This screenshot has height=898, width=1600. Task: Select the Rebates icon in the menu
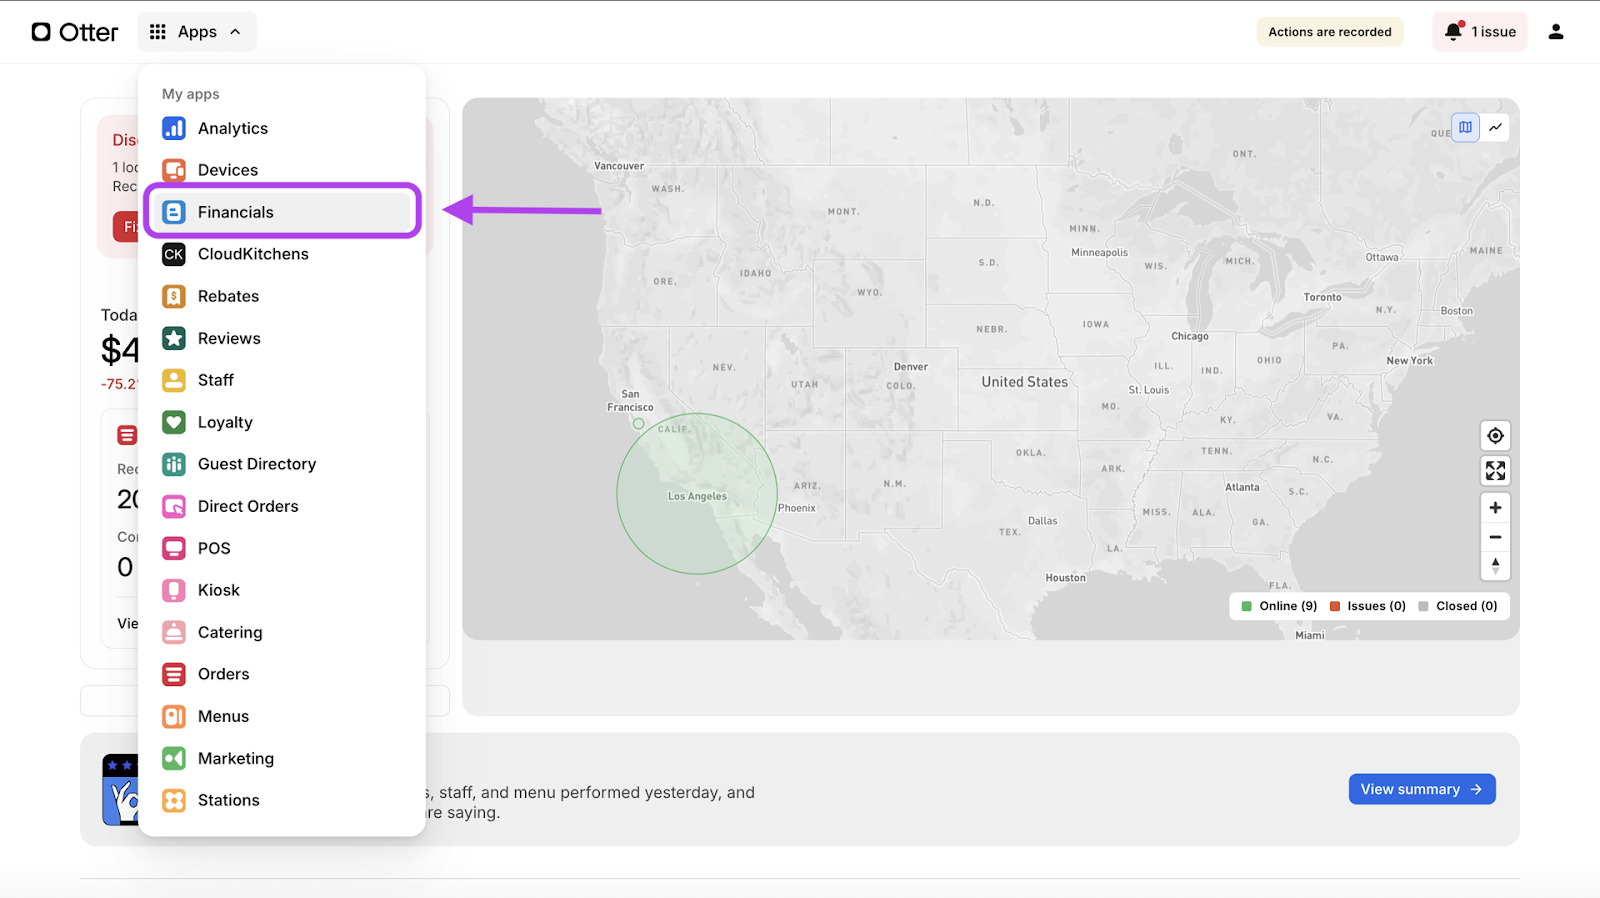174,296
